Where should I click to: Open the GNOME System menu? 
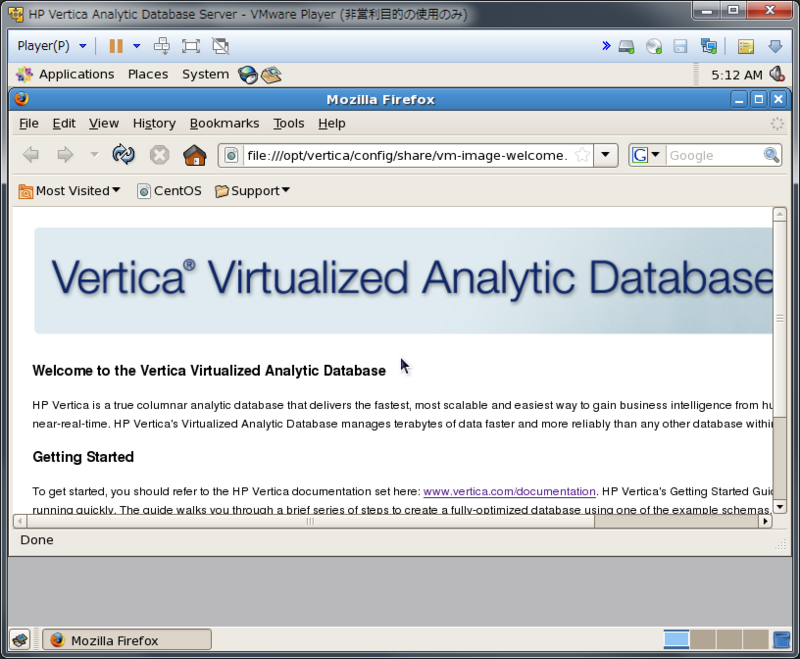click(205, 74)
